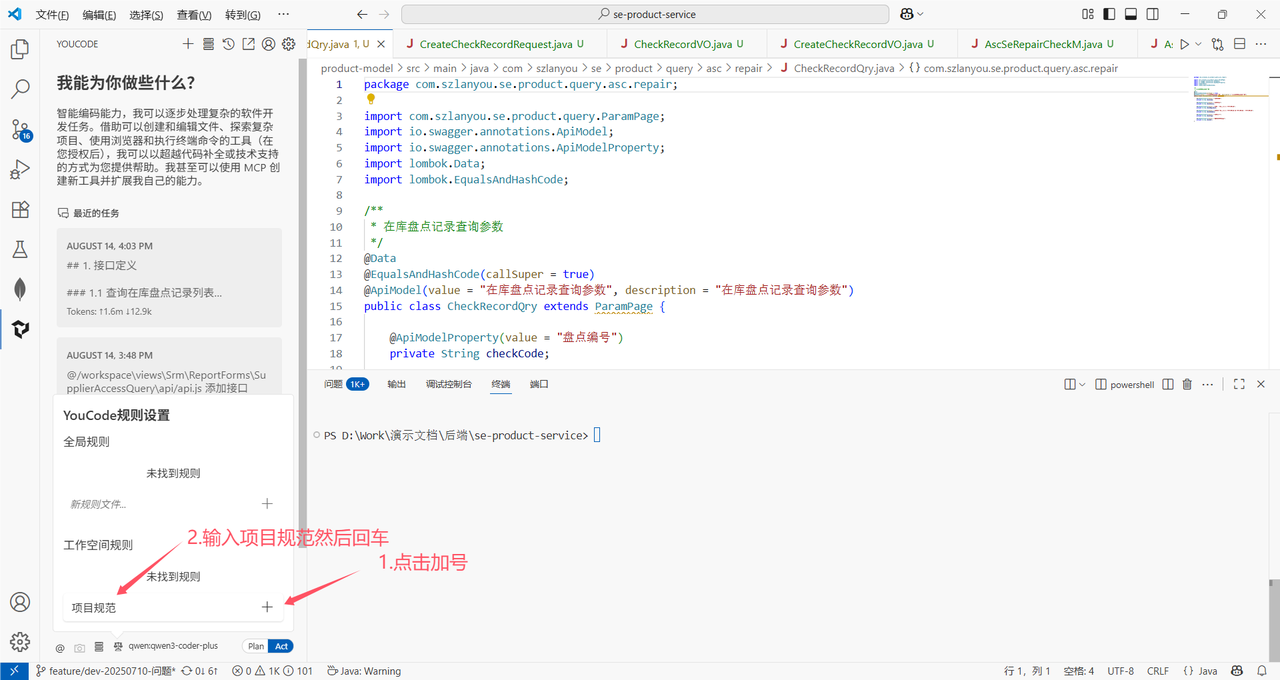Expand the powershell terminal launch profile dropdown
This screenshot has height=680, width=1280.
tap(1082, 384)
